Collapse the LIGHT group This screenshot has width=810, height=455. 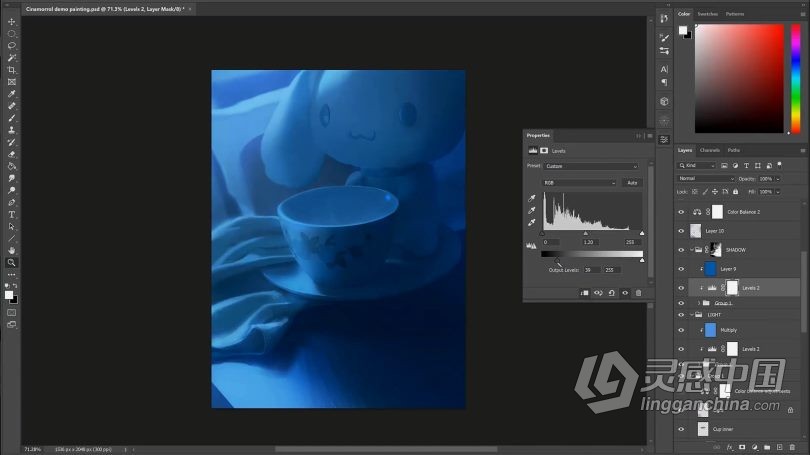(692, 315)
